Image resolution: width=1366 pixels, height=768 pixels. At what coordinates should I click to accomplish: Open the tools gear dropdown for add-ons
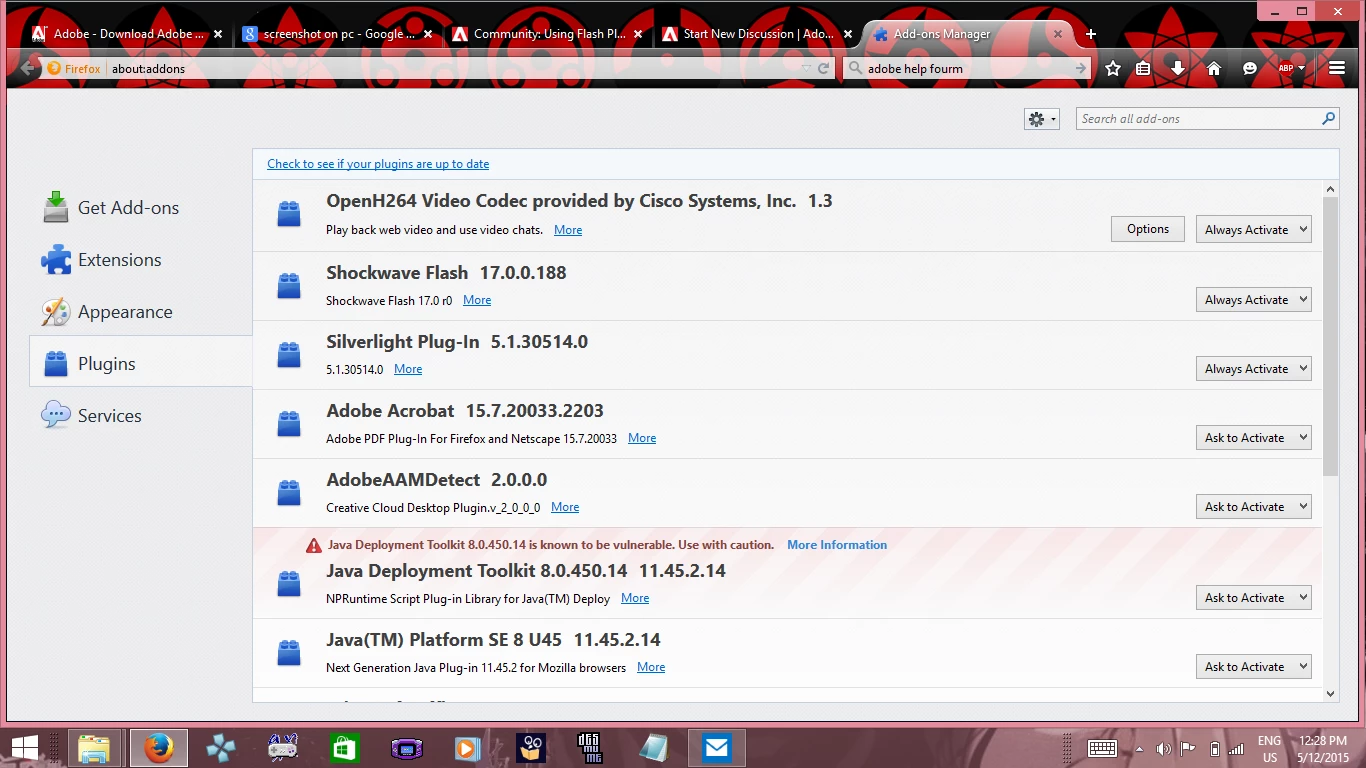(x=1041, y=119)
